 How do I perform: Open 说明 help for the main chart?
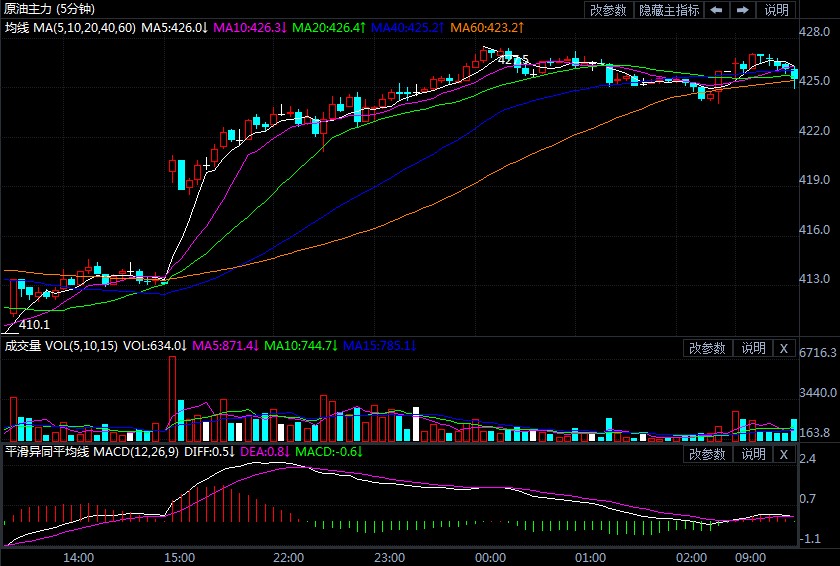777,10
